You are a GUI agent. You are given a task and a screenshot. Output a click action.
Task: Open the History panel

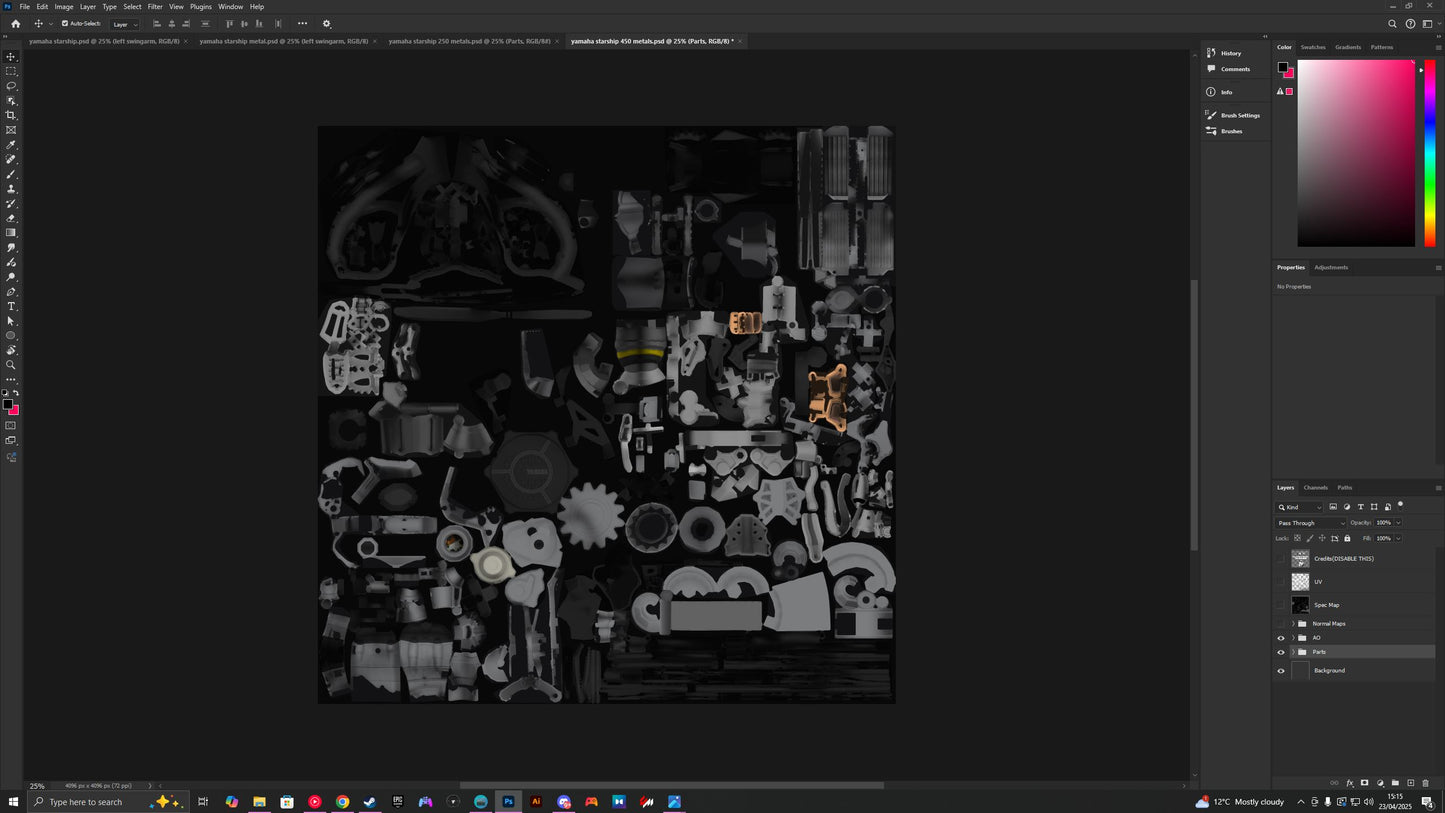(x=1230, y=53)
